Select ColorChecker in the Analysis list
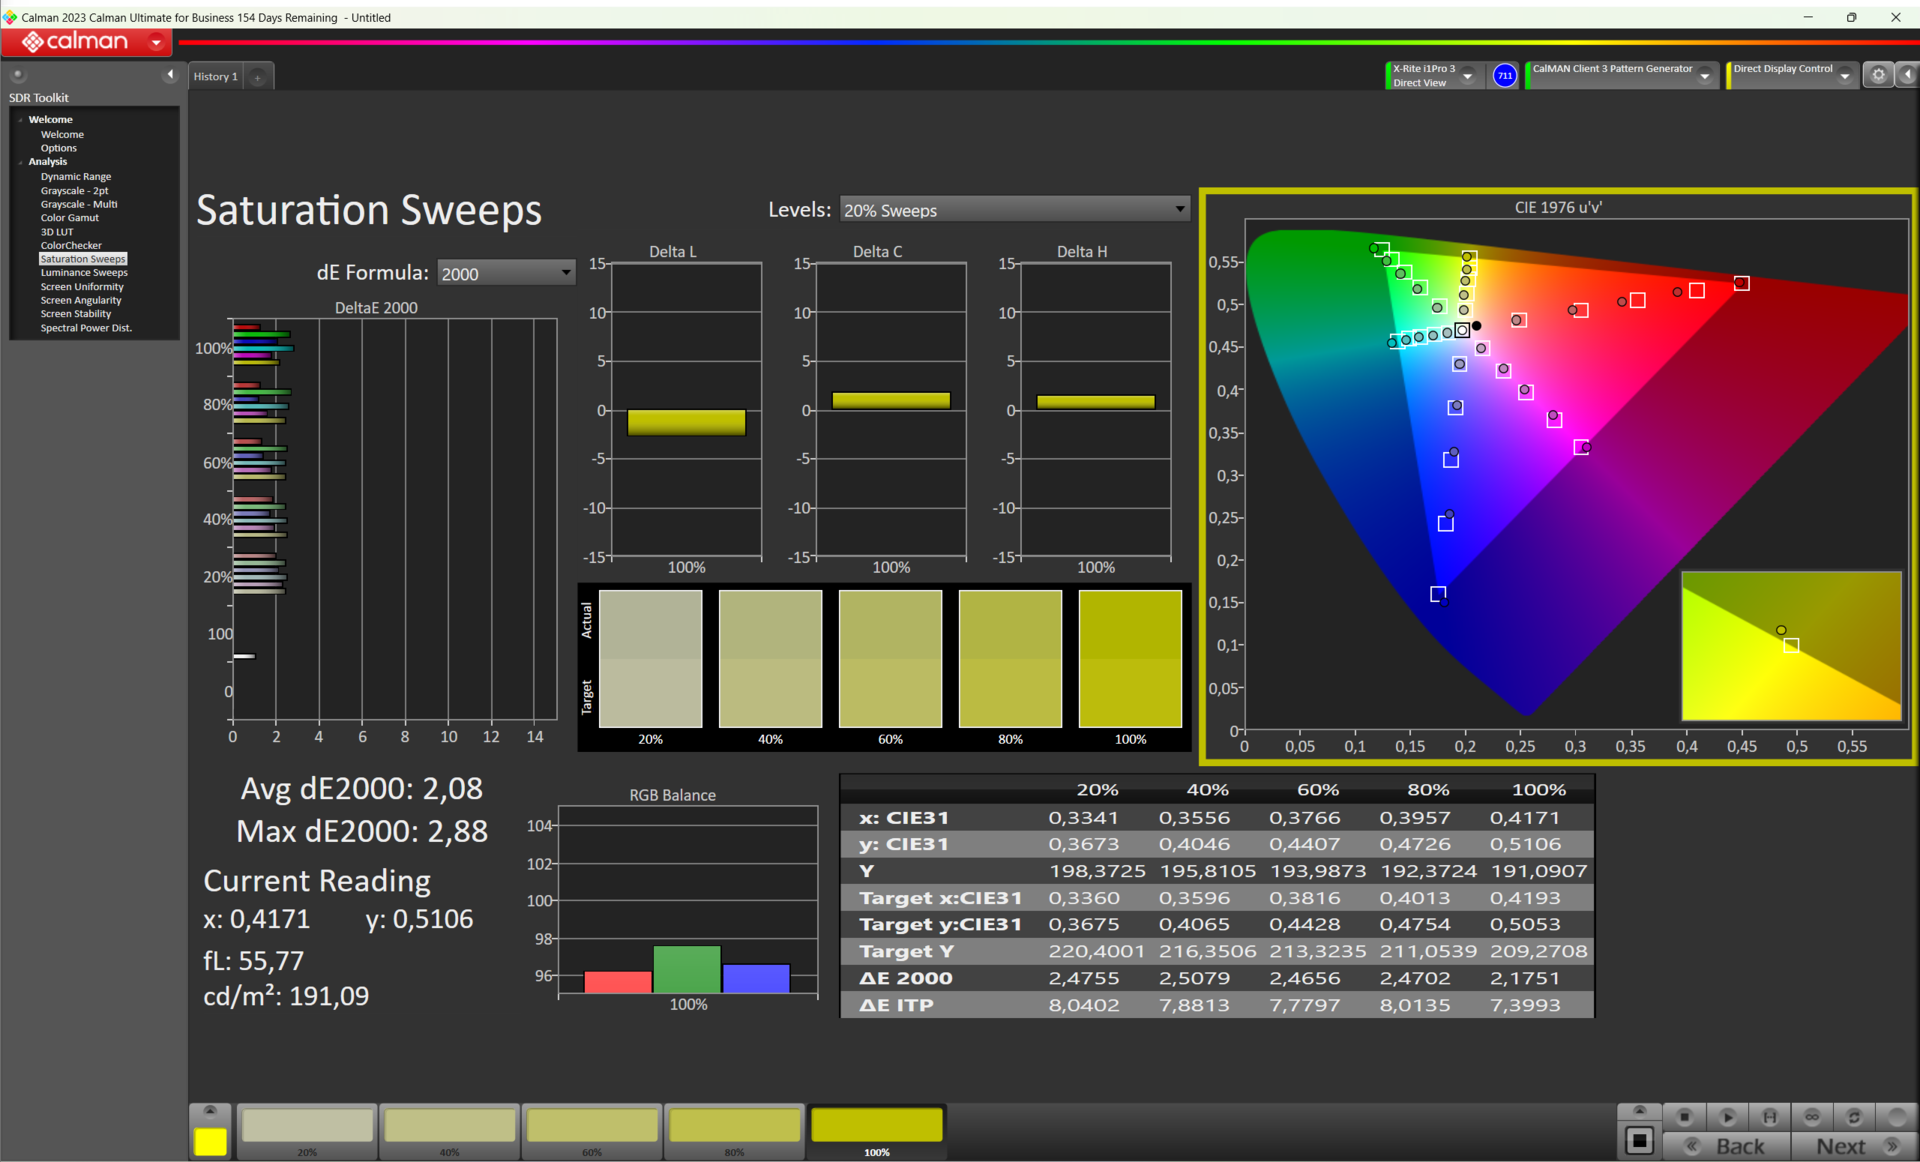Viewport: 1920px width, 1162px height. (71, 245)
